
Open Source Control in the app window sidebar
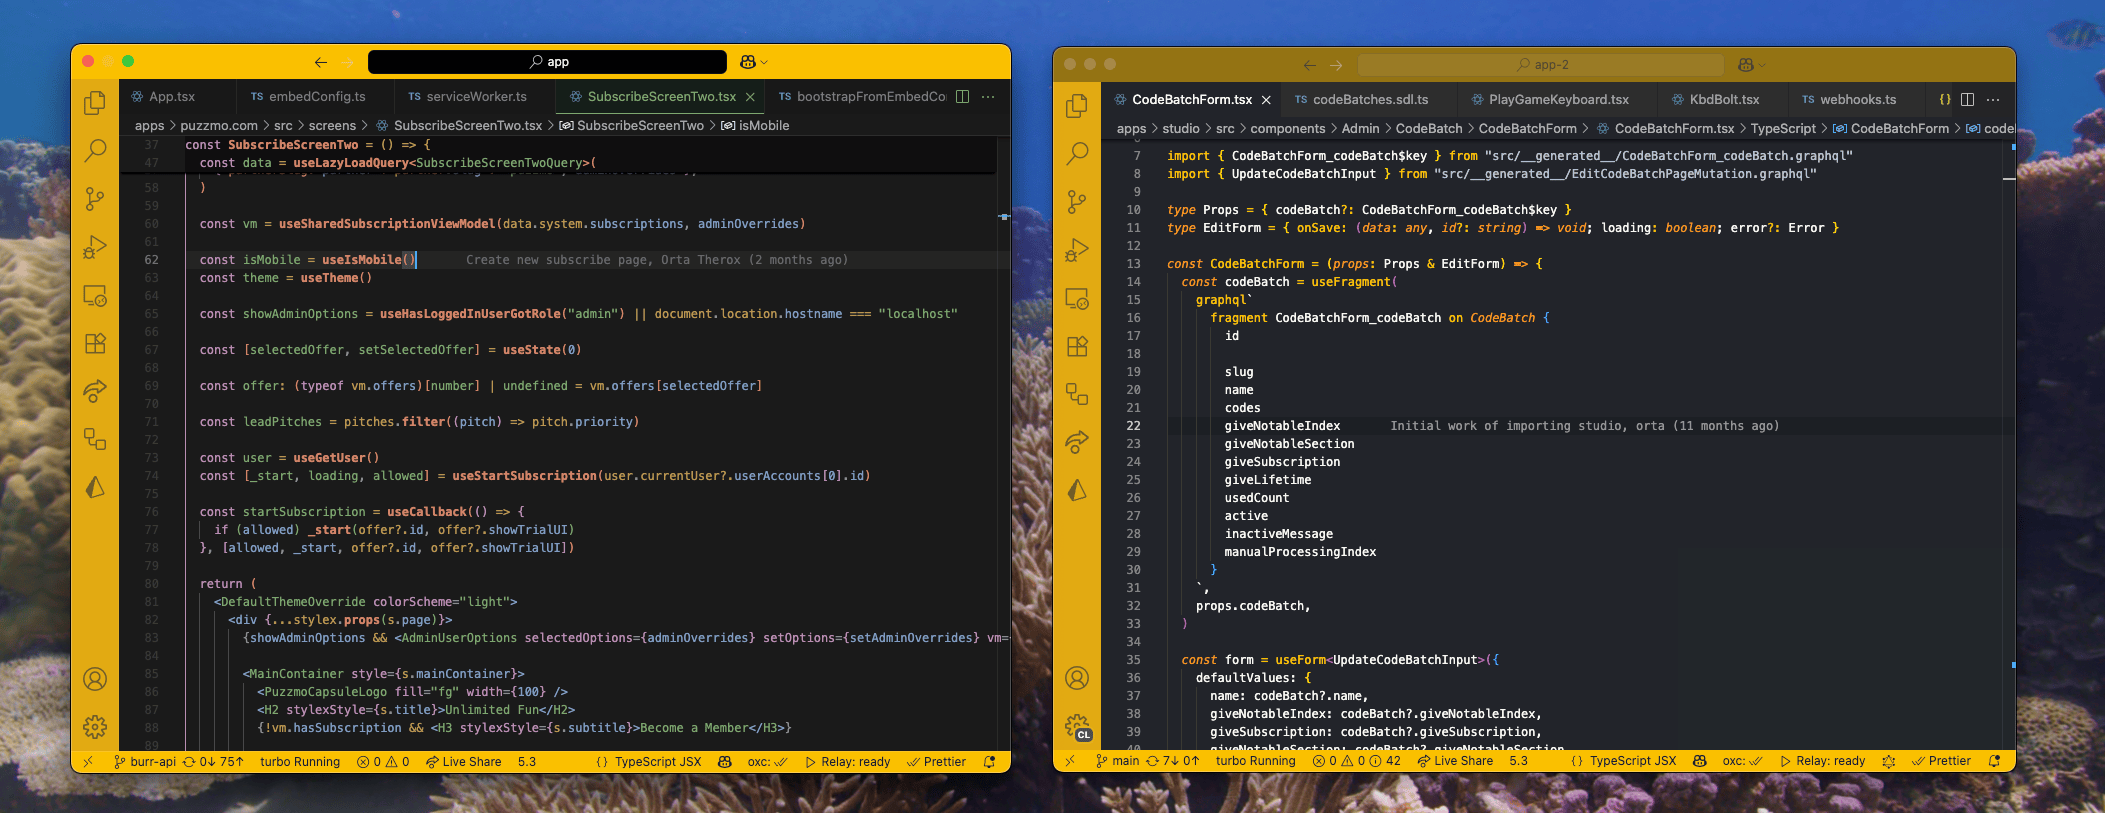pos(95,199)
